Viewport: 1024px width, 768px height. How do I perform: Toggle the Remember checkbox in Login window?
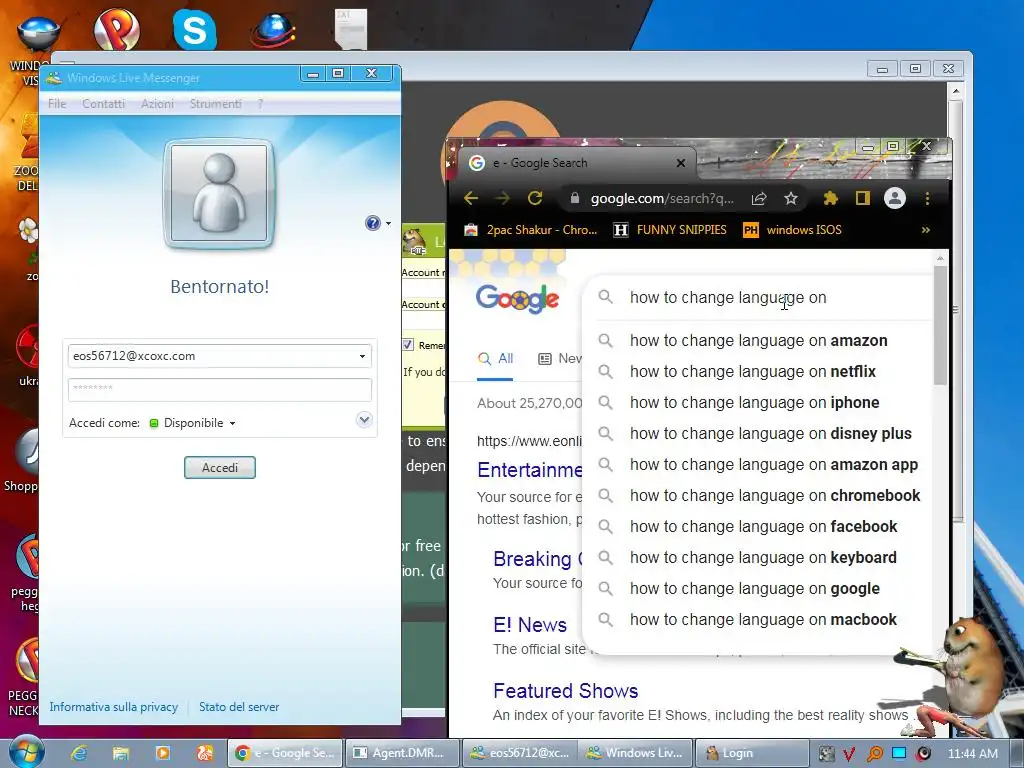pyautogui.click(x=408, y=345)
